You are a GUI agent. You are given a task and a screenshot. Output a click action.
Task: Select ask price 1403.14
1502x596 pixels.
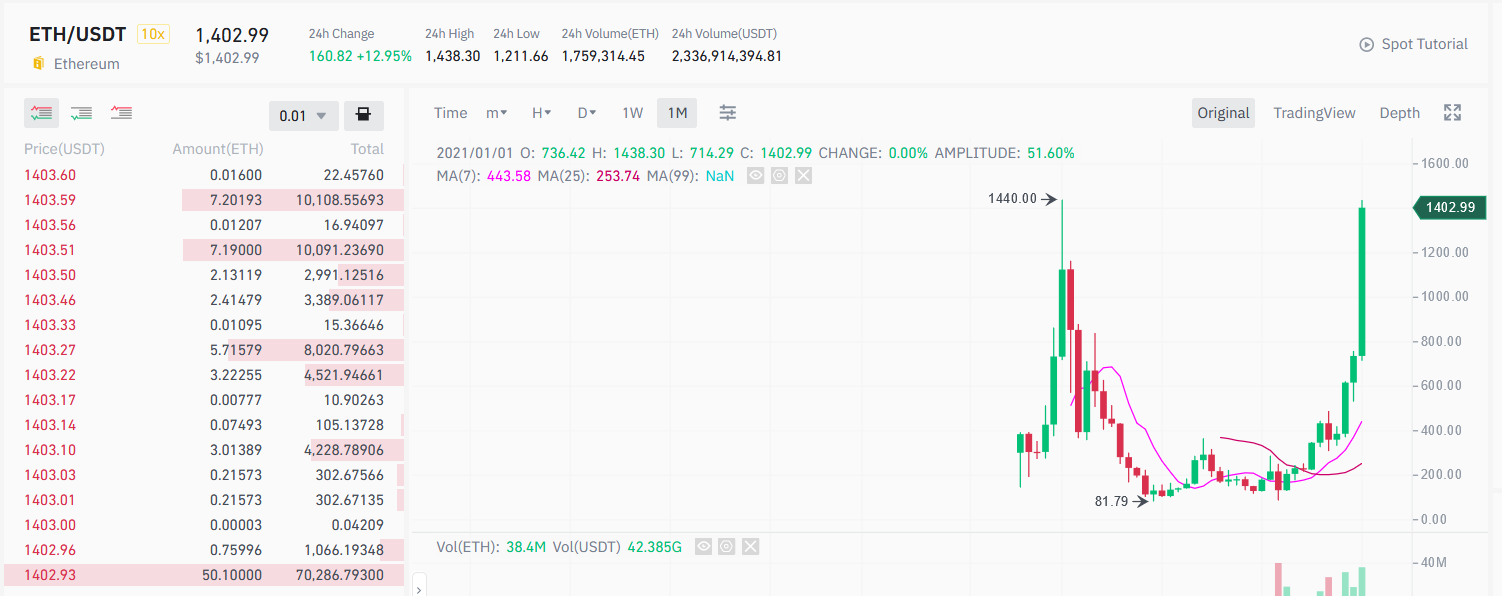coord(49,425)
